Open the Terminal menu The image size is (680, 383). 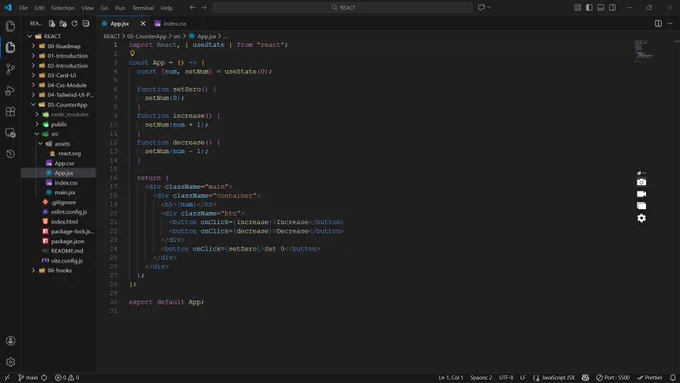coord(143,8)
